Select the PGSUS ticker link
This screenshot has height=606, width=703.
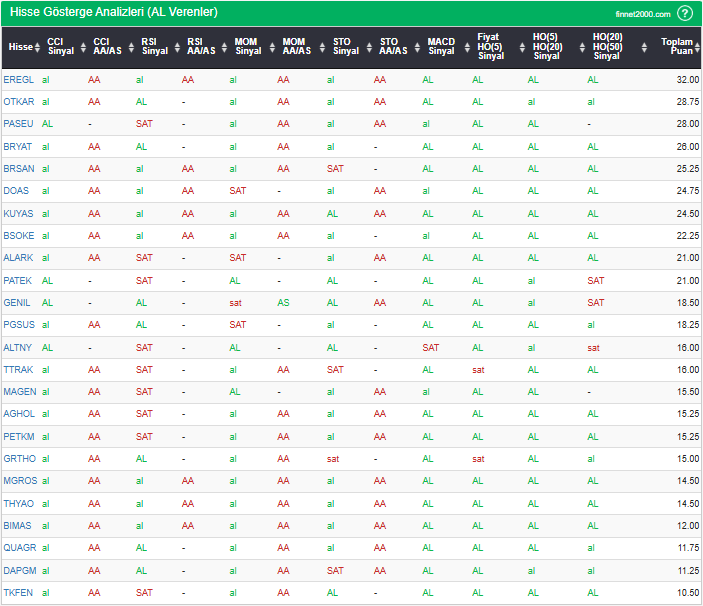(18, 325)
